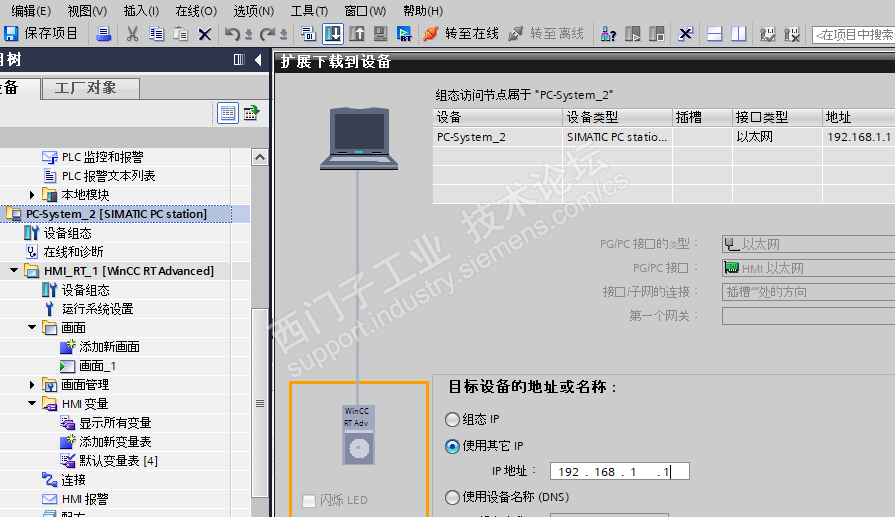The width and height of the screenshot is (895, 517).
Task: Click the Copy icon in toolbar
Action: [156, 34]
